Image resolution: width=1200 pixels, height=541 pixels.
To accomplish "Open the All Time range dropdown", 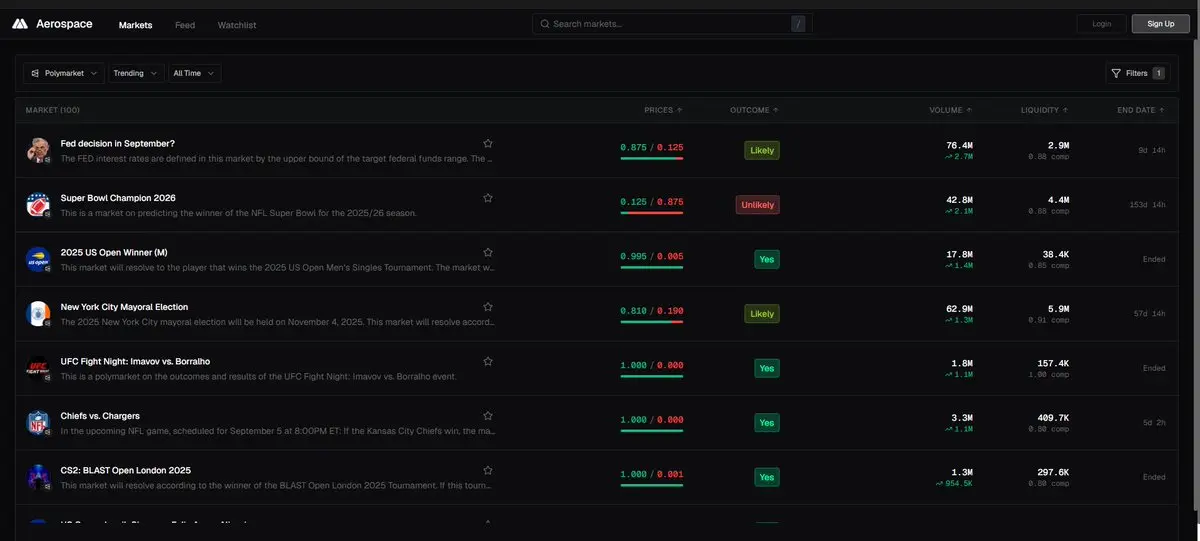I will click(194, 73).
